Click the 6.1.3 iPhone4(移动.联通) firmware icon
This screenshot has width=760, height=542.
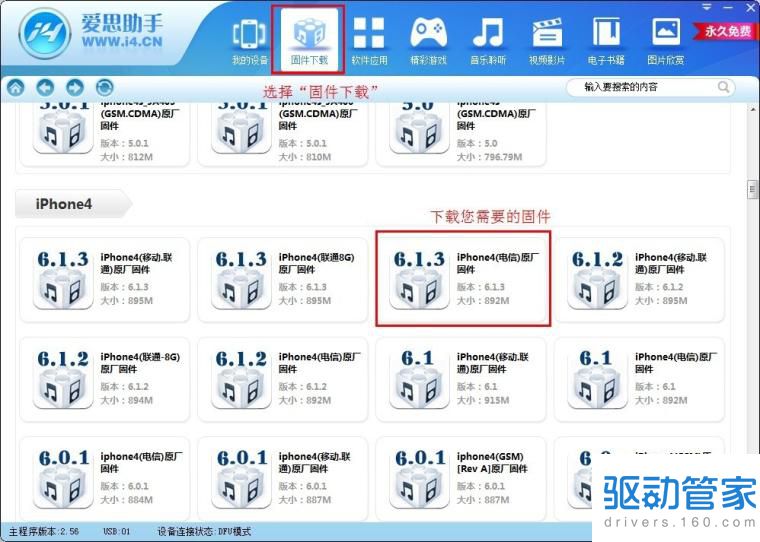63,279
